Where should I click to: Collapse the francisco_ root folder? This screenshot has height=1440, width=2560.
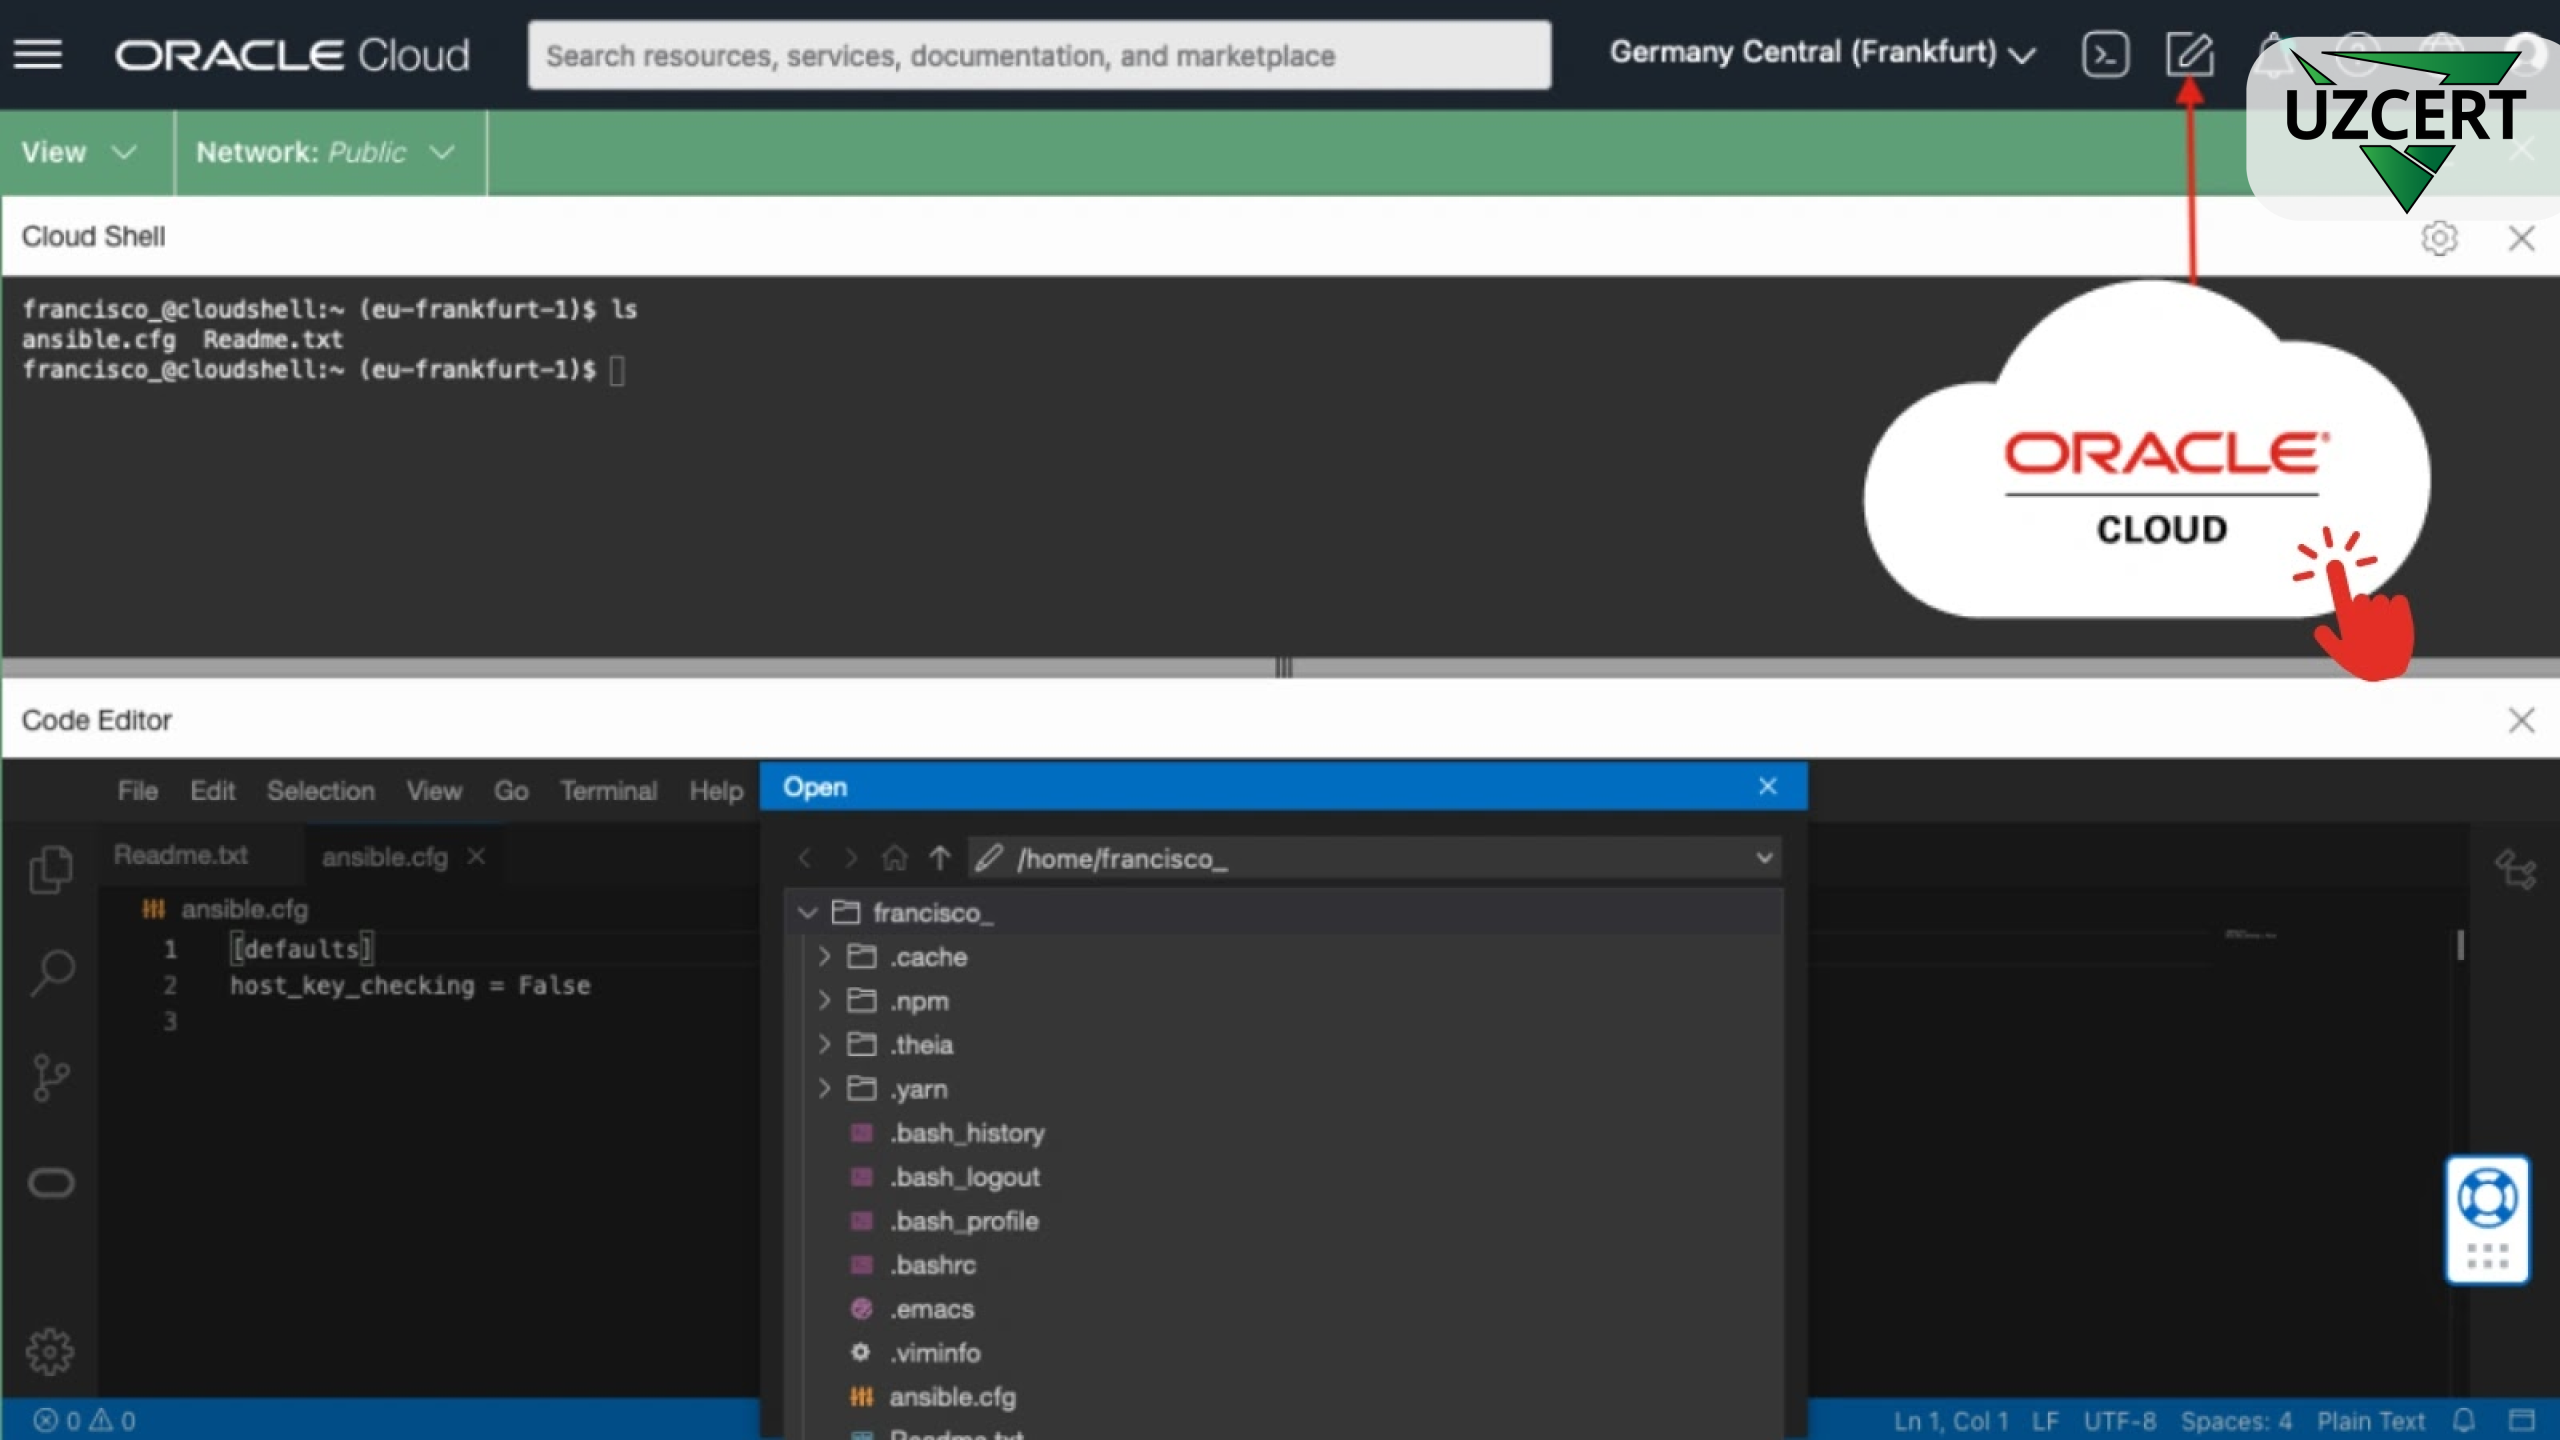pos(807,912)
